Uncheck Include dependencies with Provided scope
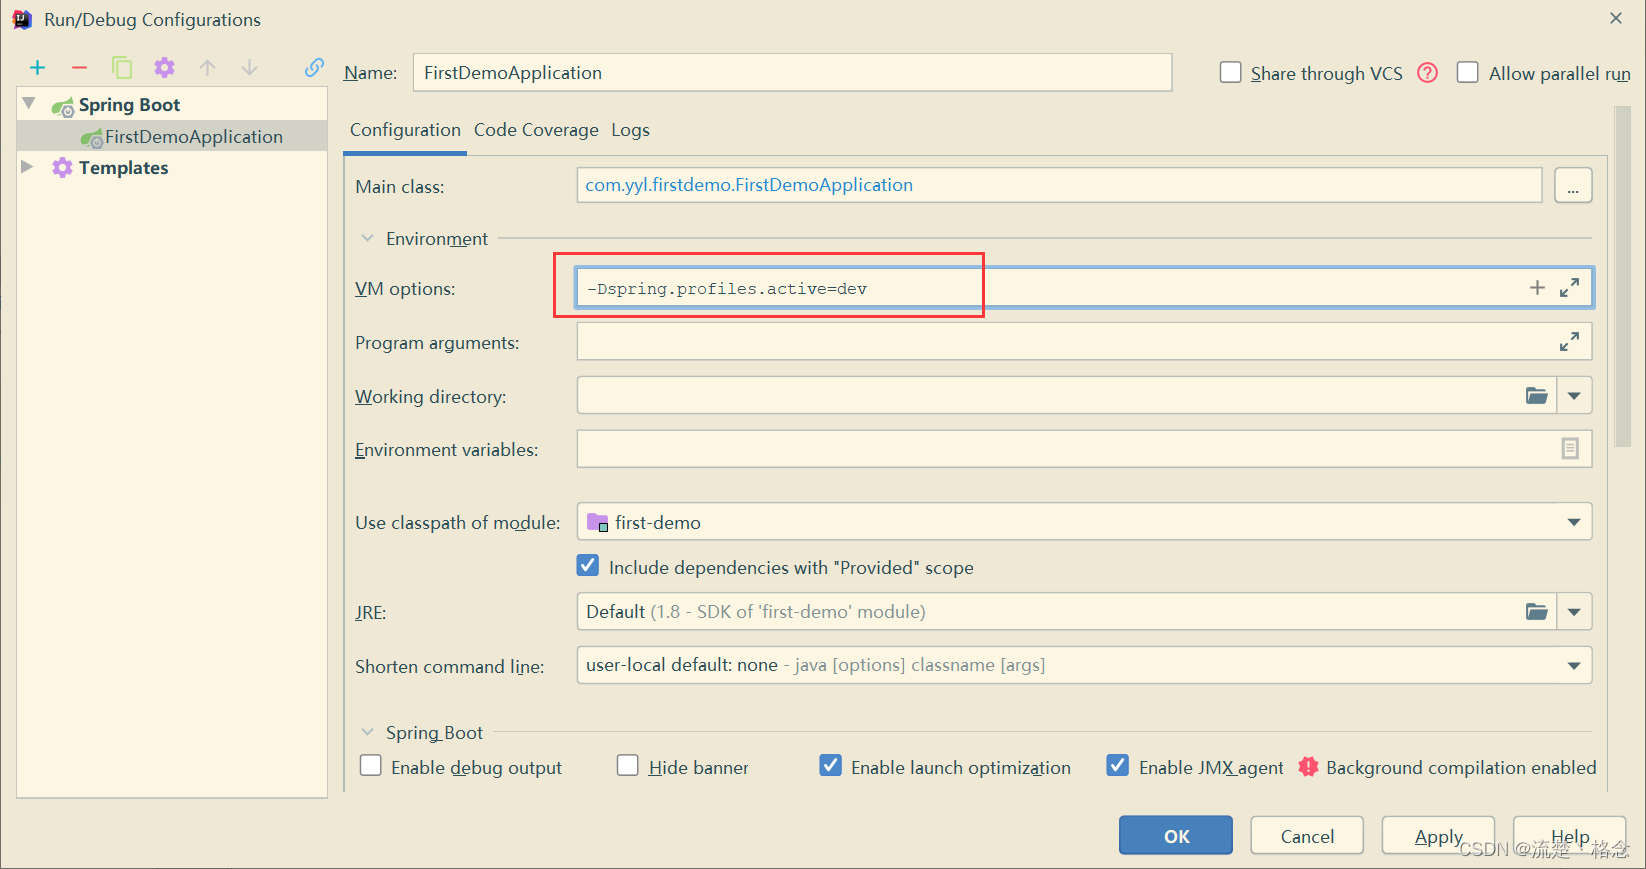 coord(588,566)
